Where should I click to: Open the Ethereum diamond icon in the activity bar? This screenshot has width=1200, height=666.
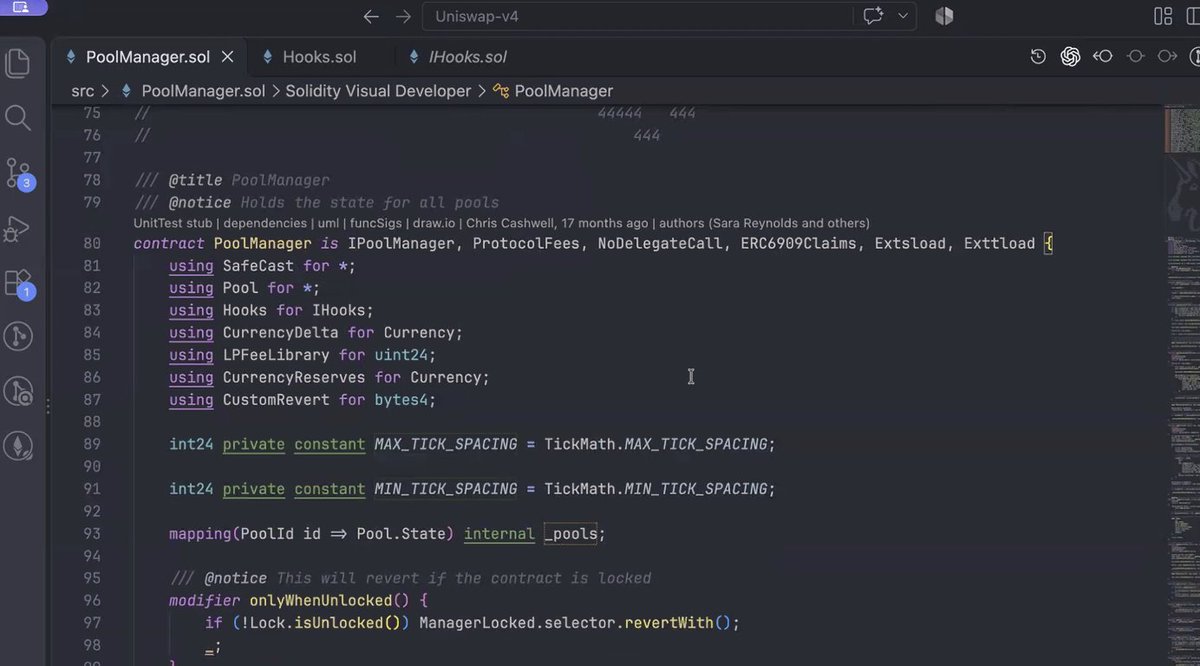(x=18, y=446)
